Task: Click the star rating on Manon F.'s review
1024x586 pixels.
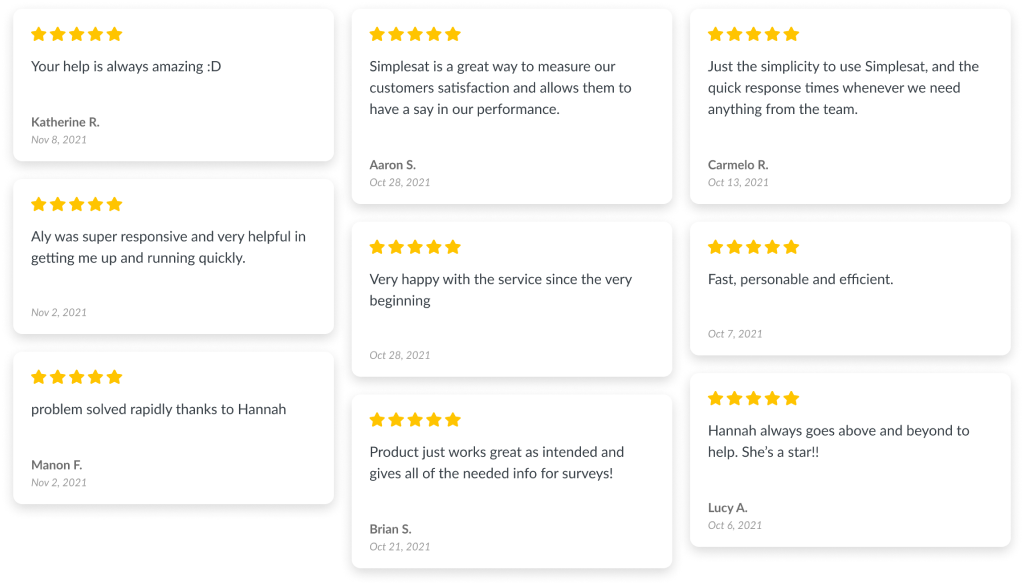Action: (x=76, y=377)
